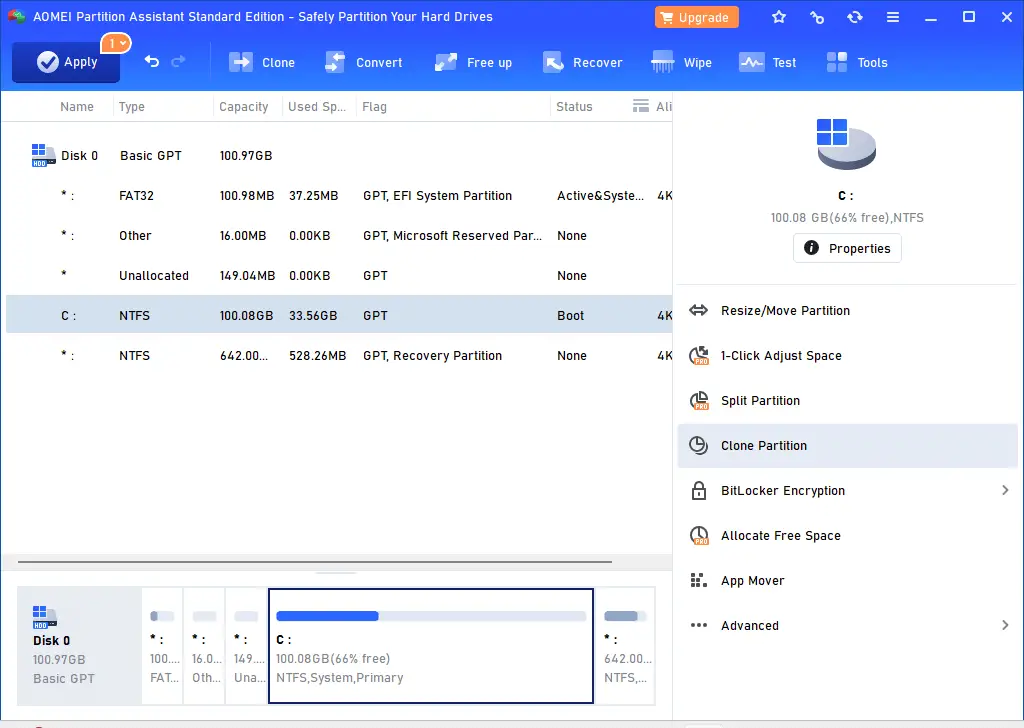Select the Unallocated 149.04MB row
The width and height of the screenshot is (1024, 728).
point(339,275)
